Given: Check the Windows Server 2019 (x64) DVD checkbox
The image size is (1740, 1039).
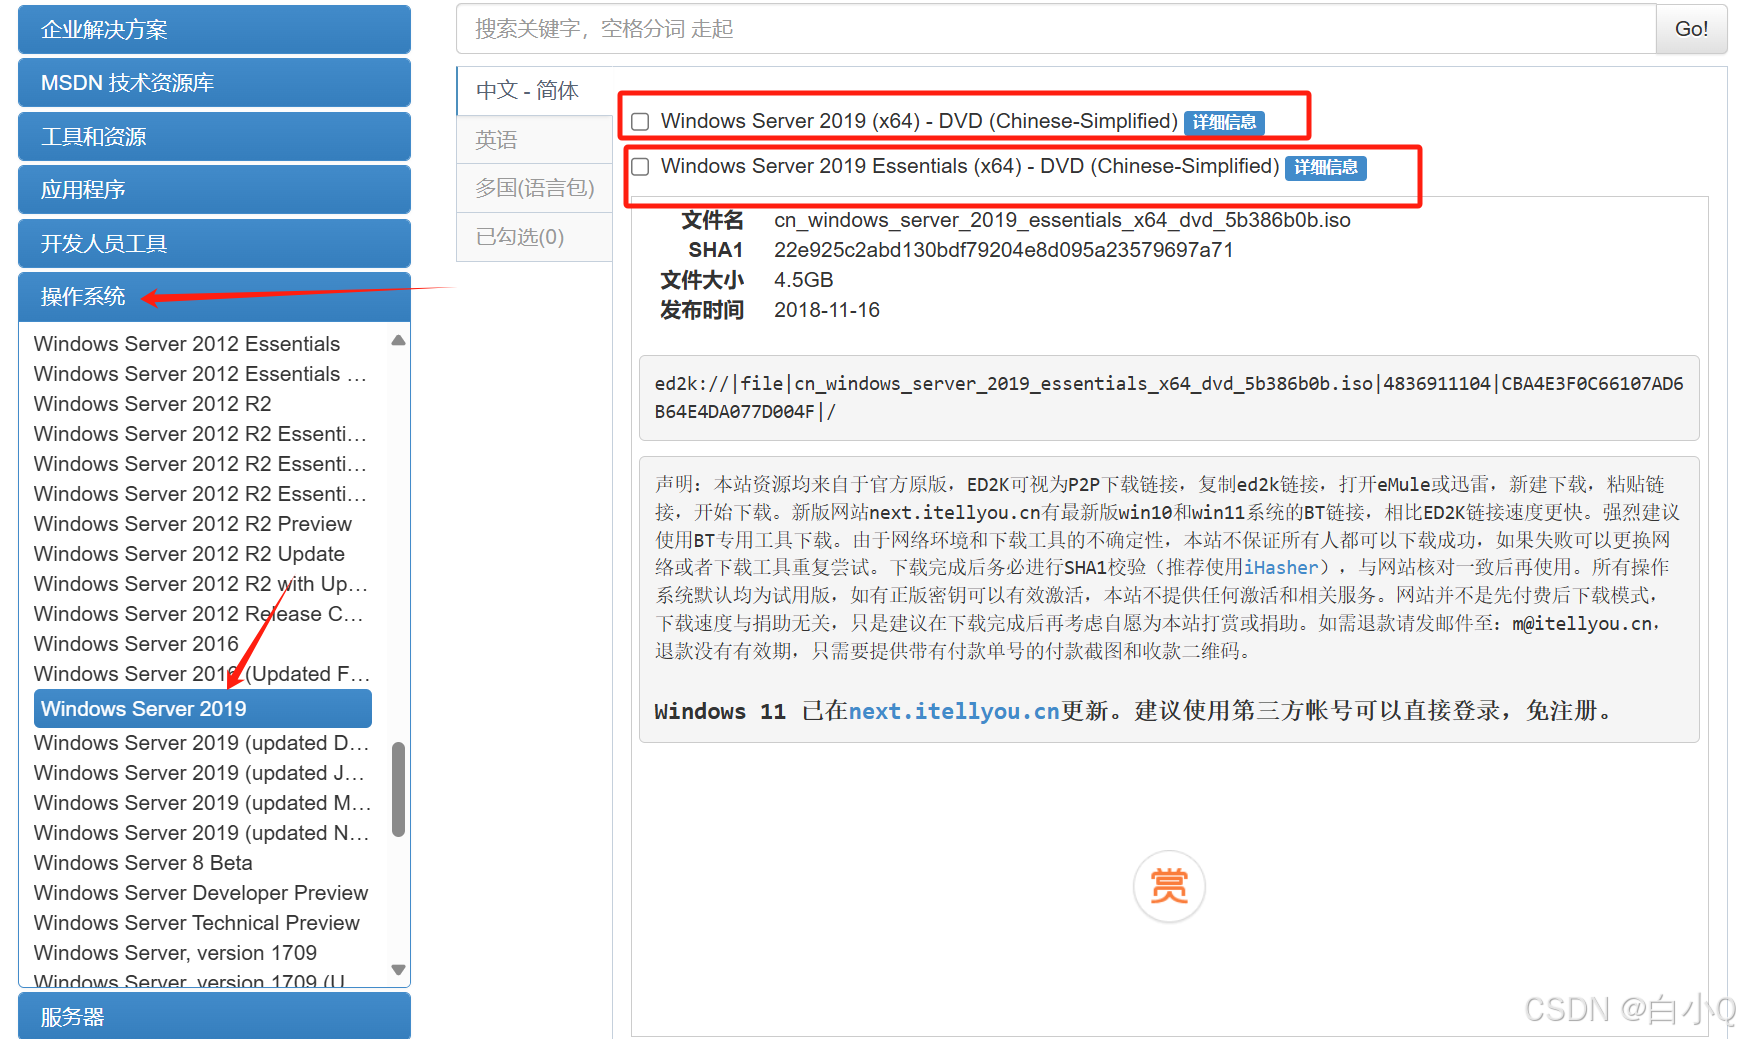Looking at the screenshot, I should tap(640, 122).
